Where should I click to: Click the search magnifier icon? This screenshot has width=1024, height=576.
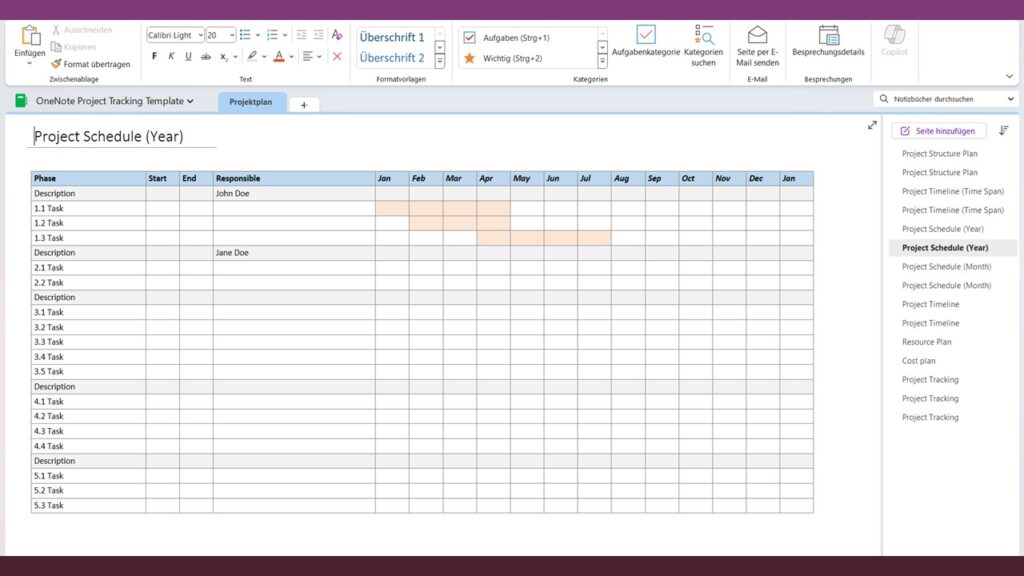tap(884, 99)
